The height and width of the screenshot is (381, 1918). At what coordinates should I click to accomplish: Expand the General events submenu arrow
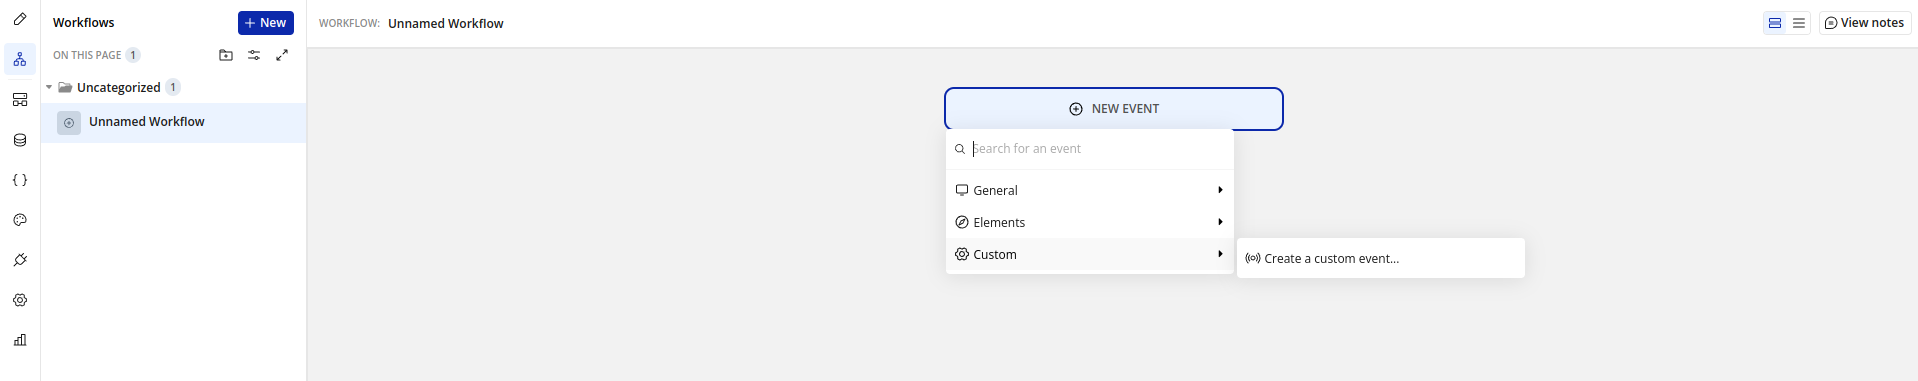pyautogui.click(x=1220, y=190)
